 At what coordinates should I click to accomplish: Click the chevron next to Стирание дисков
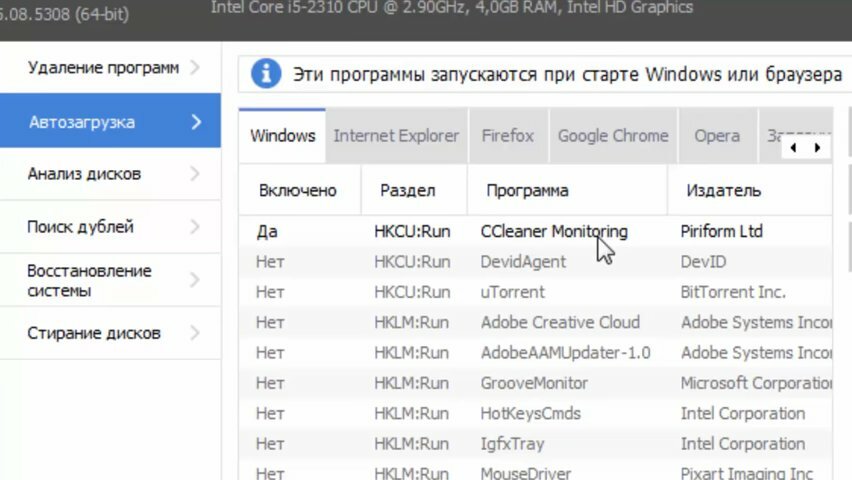[x=195, y=333]
